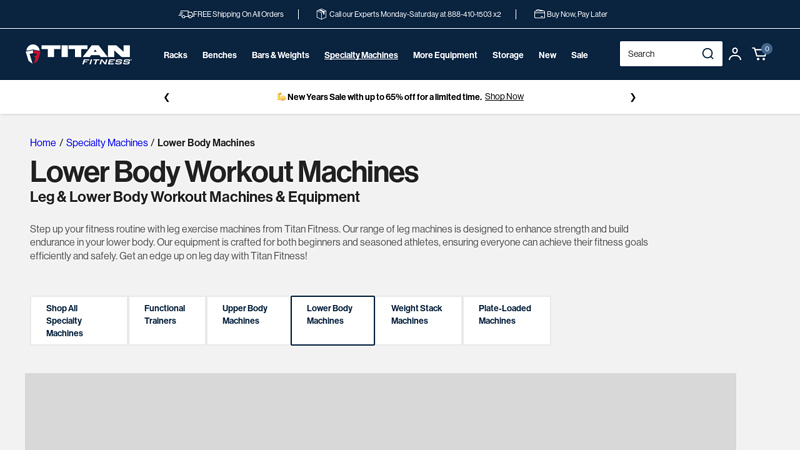This screenshot has width=800, height=450.
Task: Click the gray banner image placeholder
Action: [380, 411]
